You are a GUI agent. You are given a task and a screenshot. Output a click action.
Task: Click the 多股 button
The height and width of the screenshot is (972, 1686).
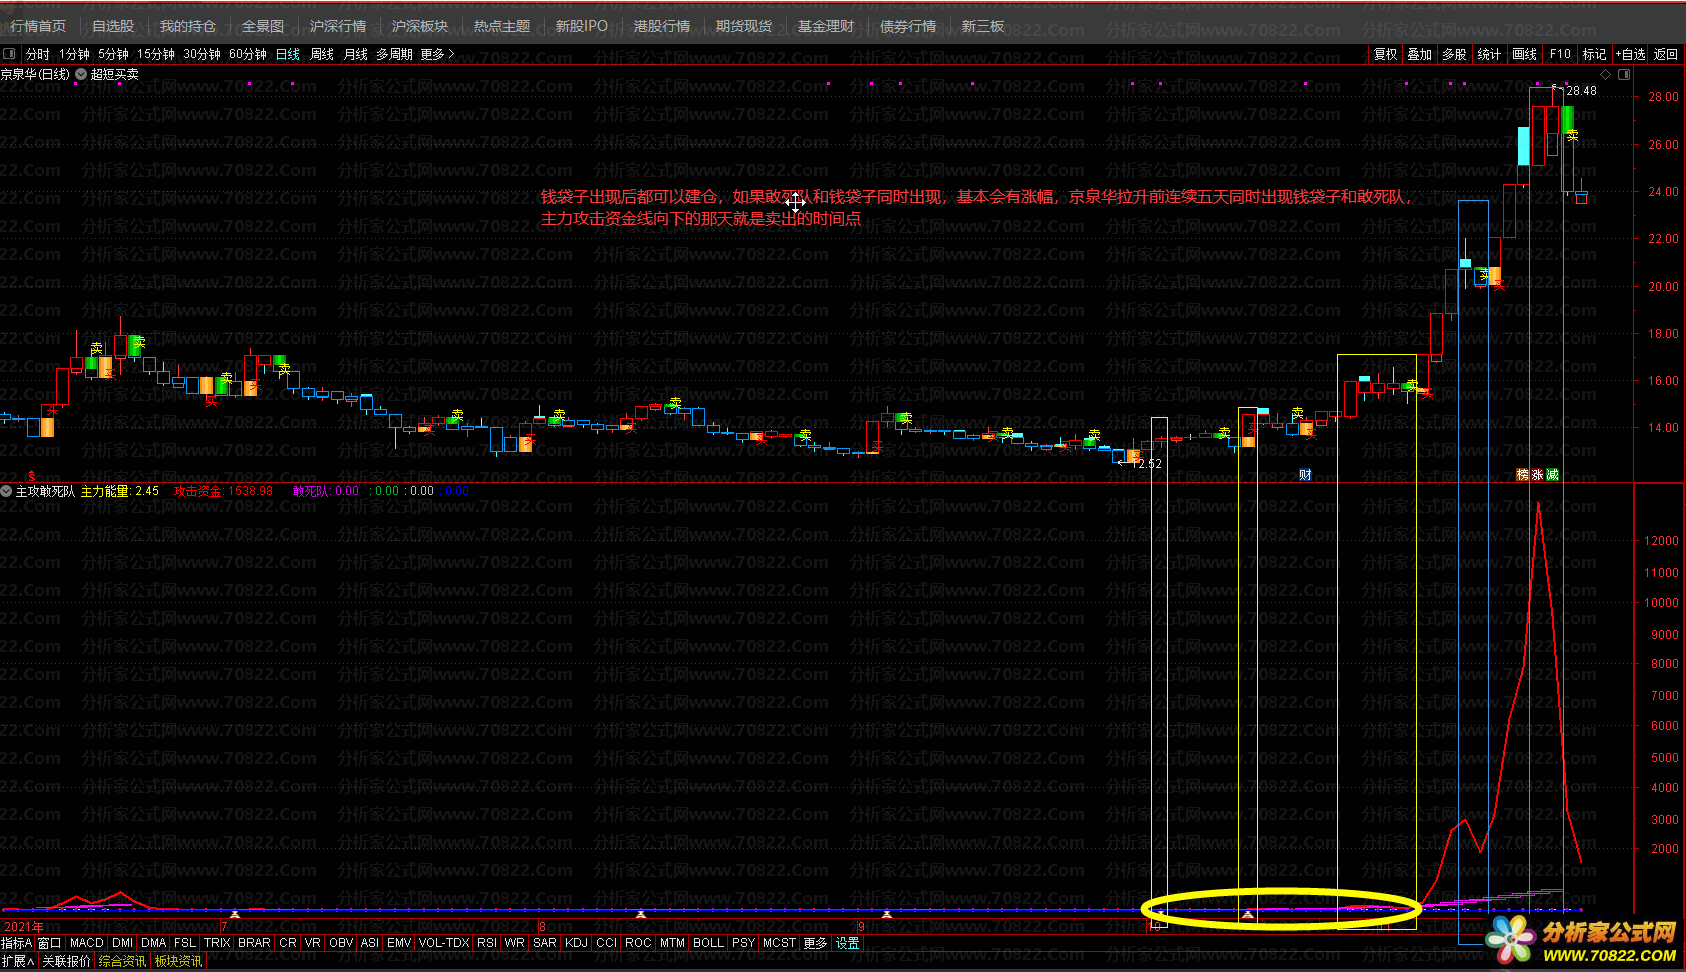[1454, 54]
